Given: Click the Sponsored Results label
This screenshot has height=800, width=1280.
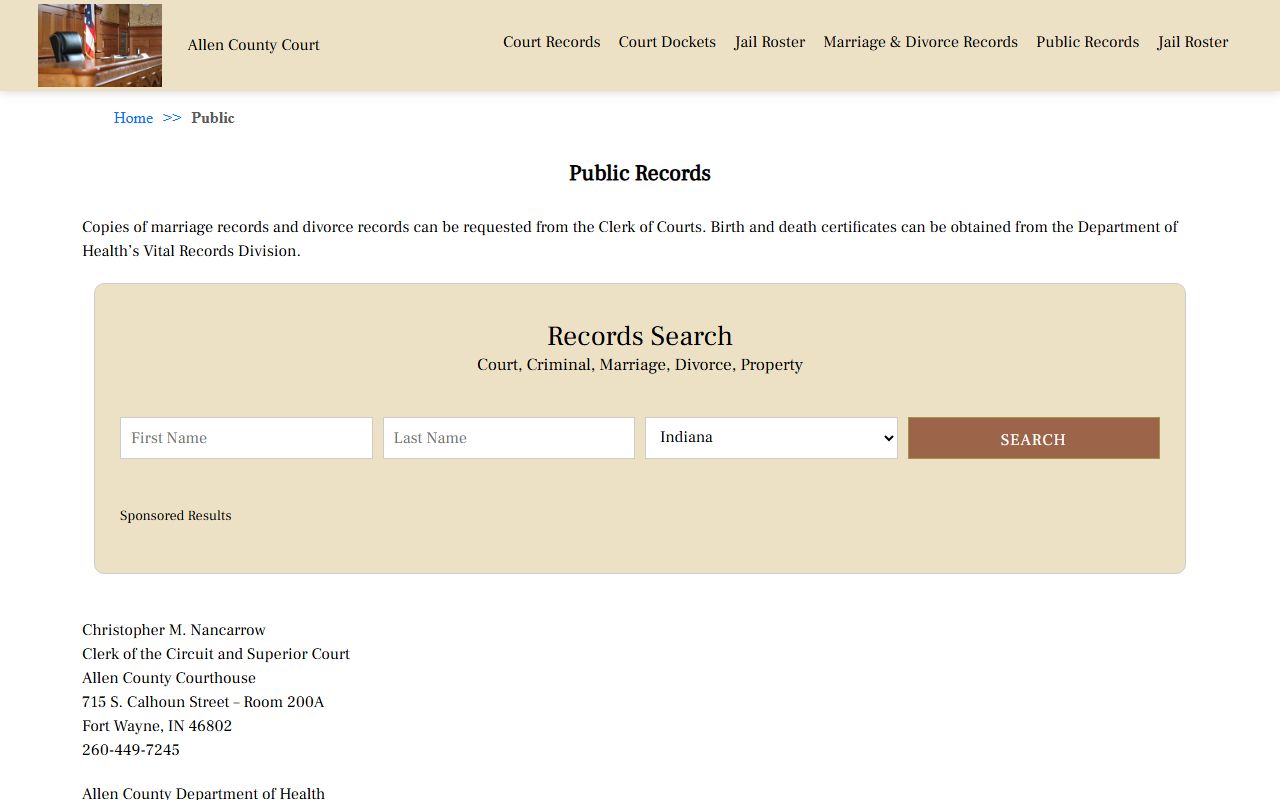Looking at the screenshot, I should (x=176, y=516).
